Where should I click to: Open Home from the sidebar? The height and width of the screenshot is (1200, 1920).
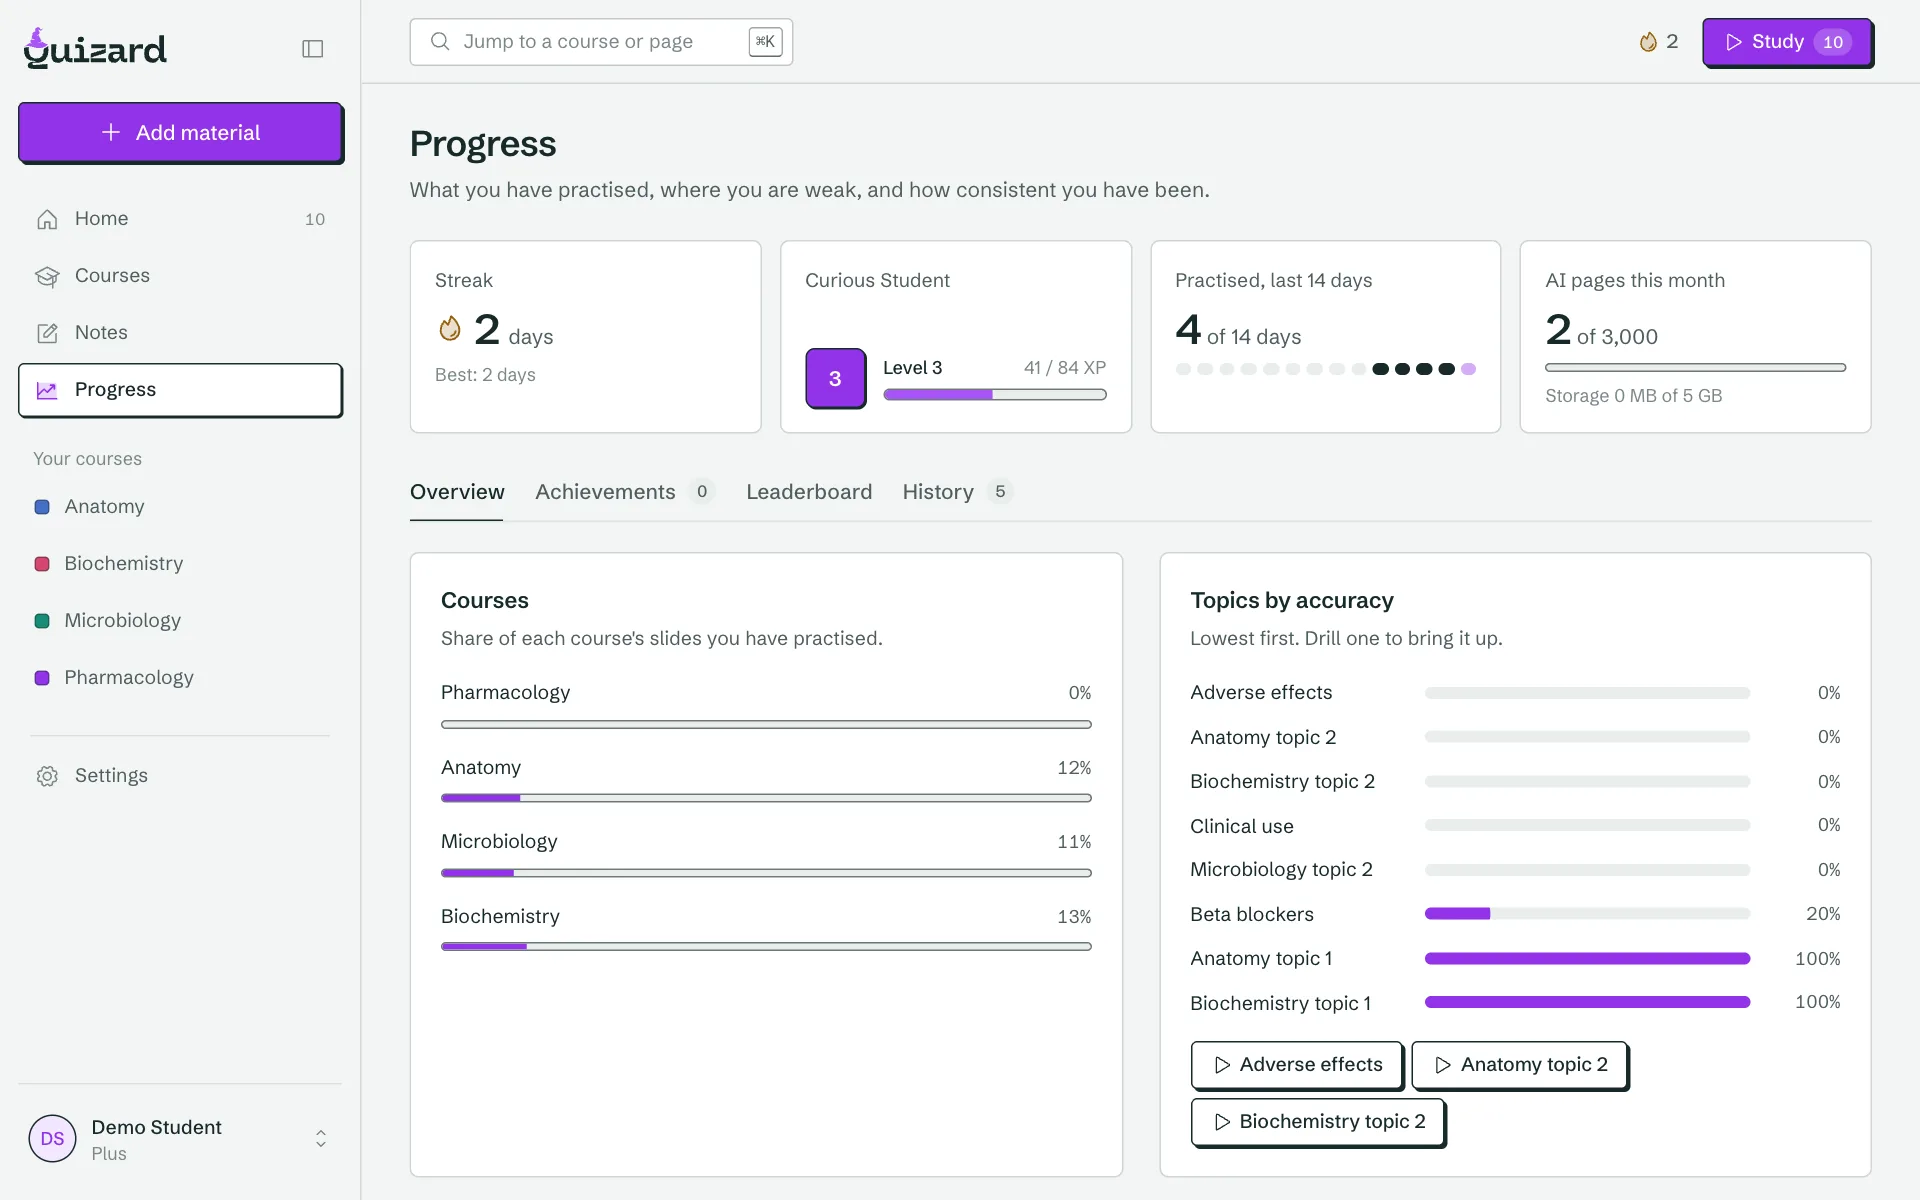coord(180,219)
